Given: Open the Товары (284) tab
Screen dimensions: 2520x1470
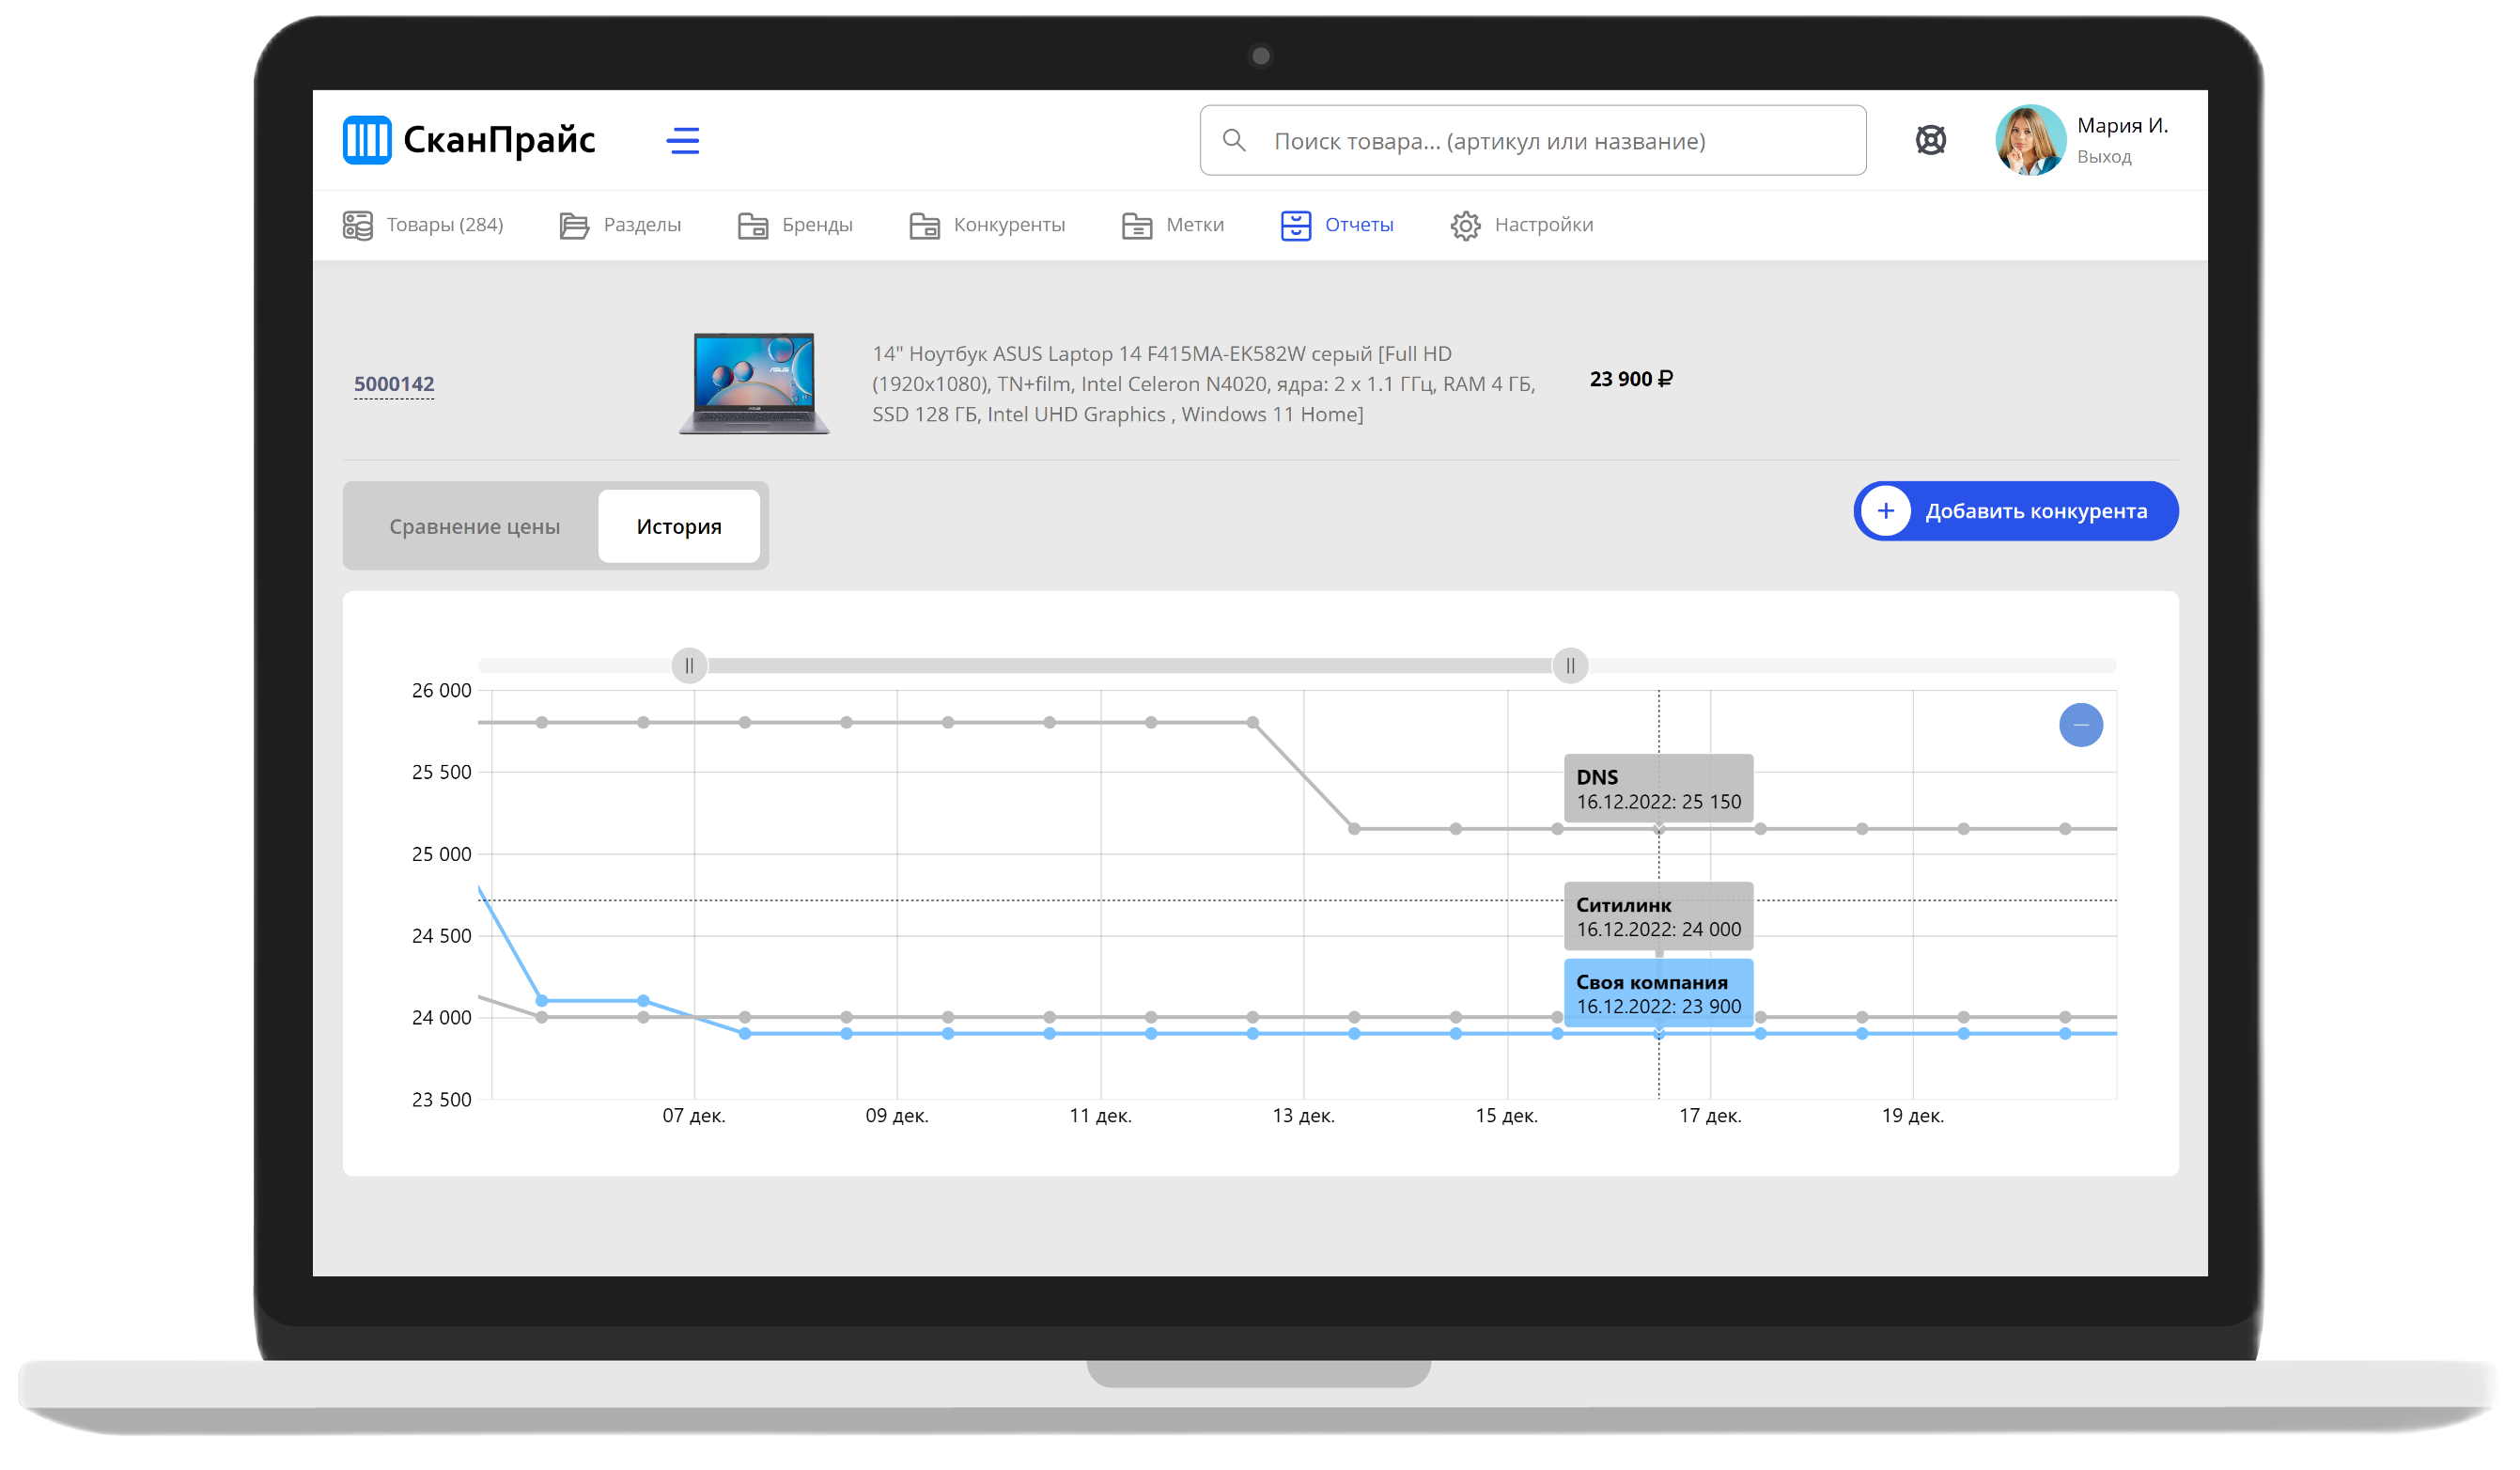Looking at the screenshot, I should [x=422, y=225].
